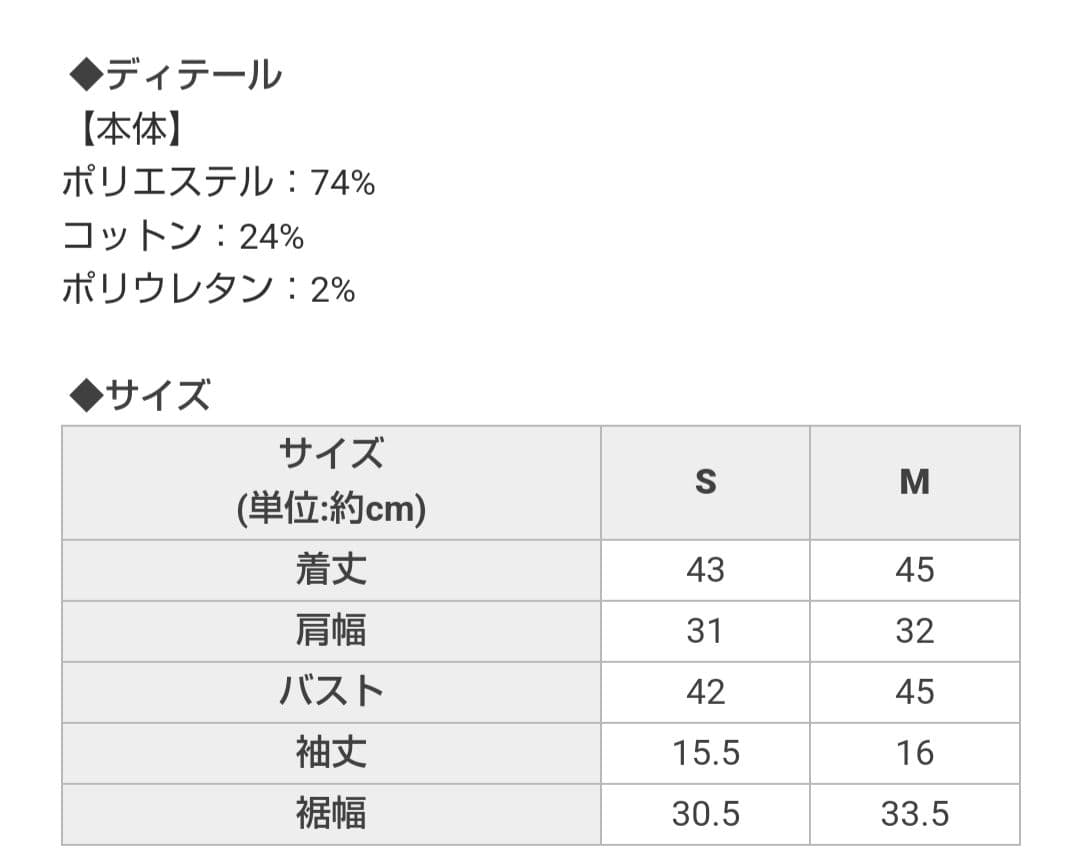Tap the 肩幅 row label
Viewport: 1080px width, 852px height.
[331, 631]
